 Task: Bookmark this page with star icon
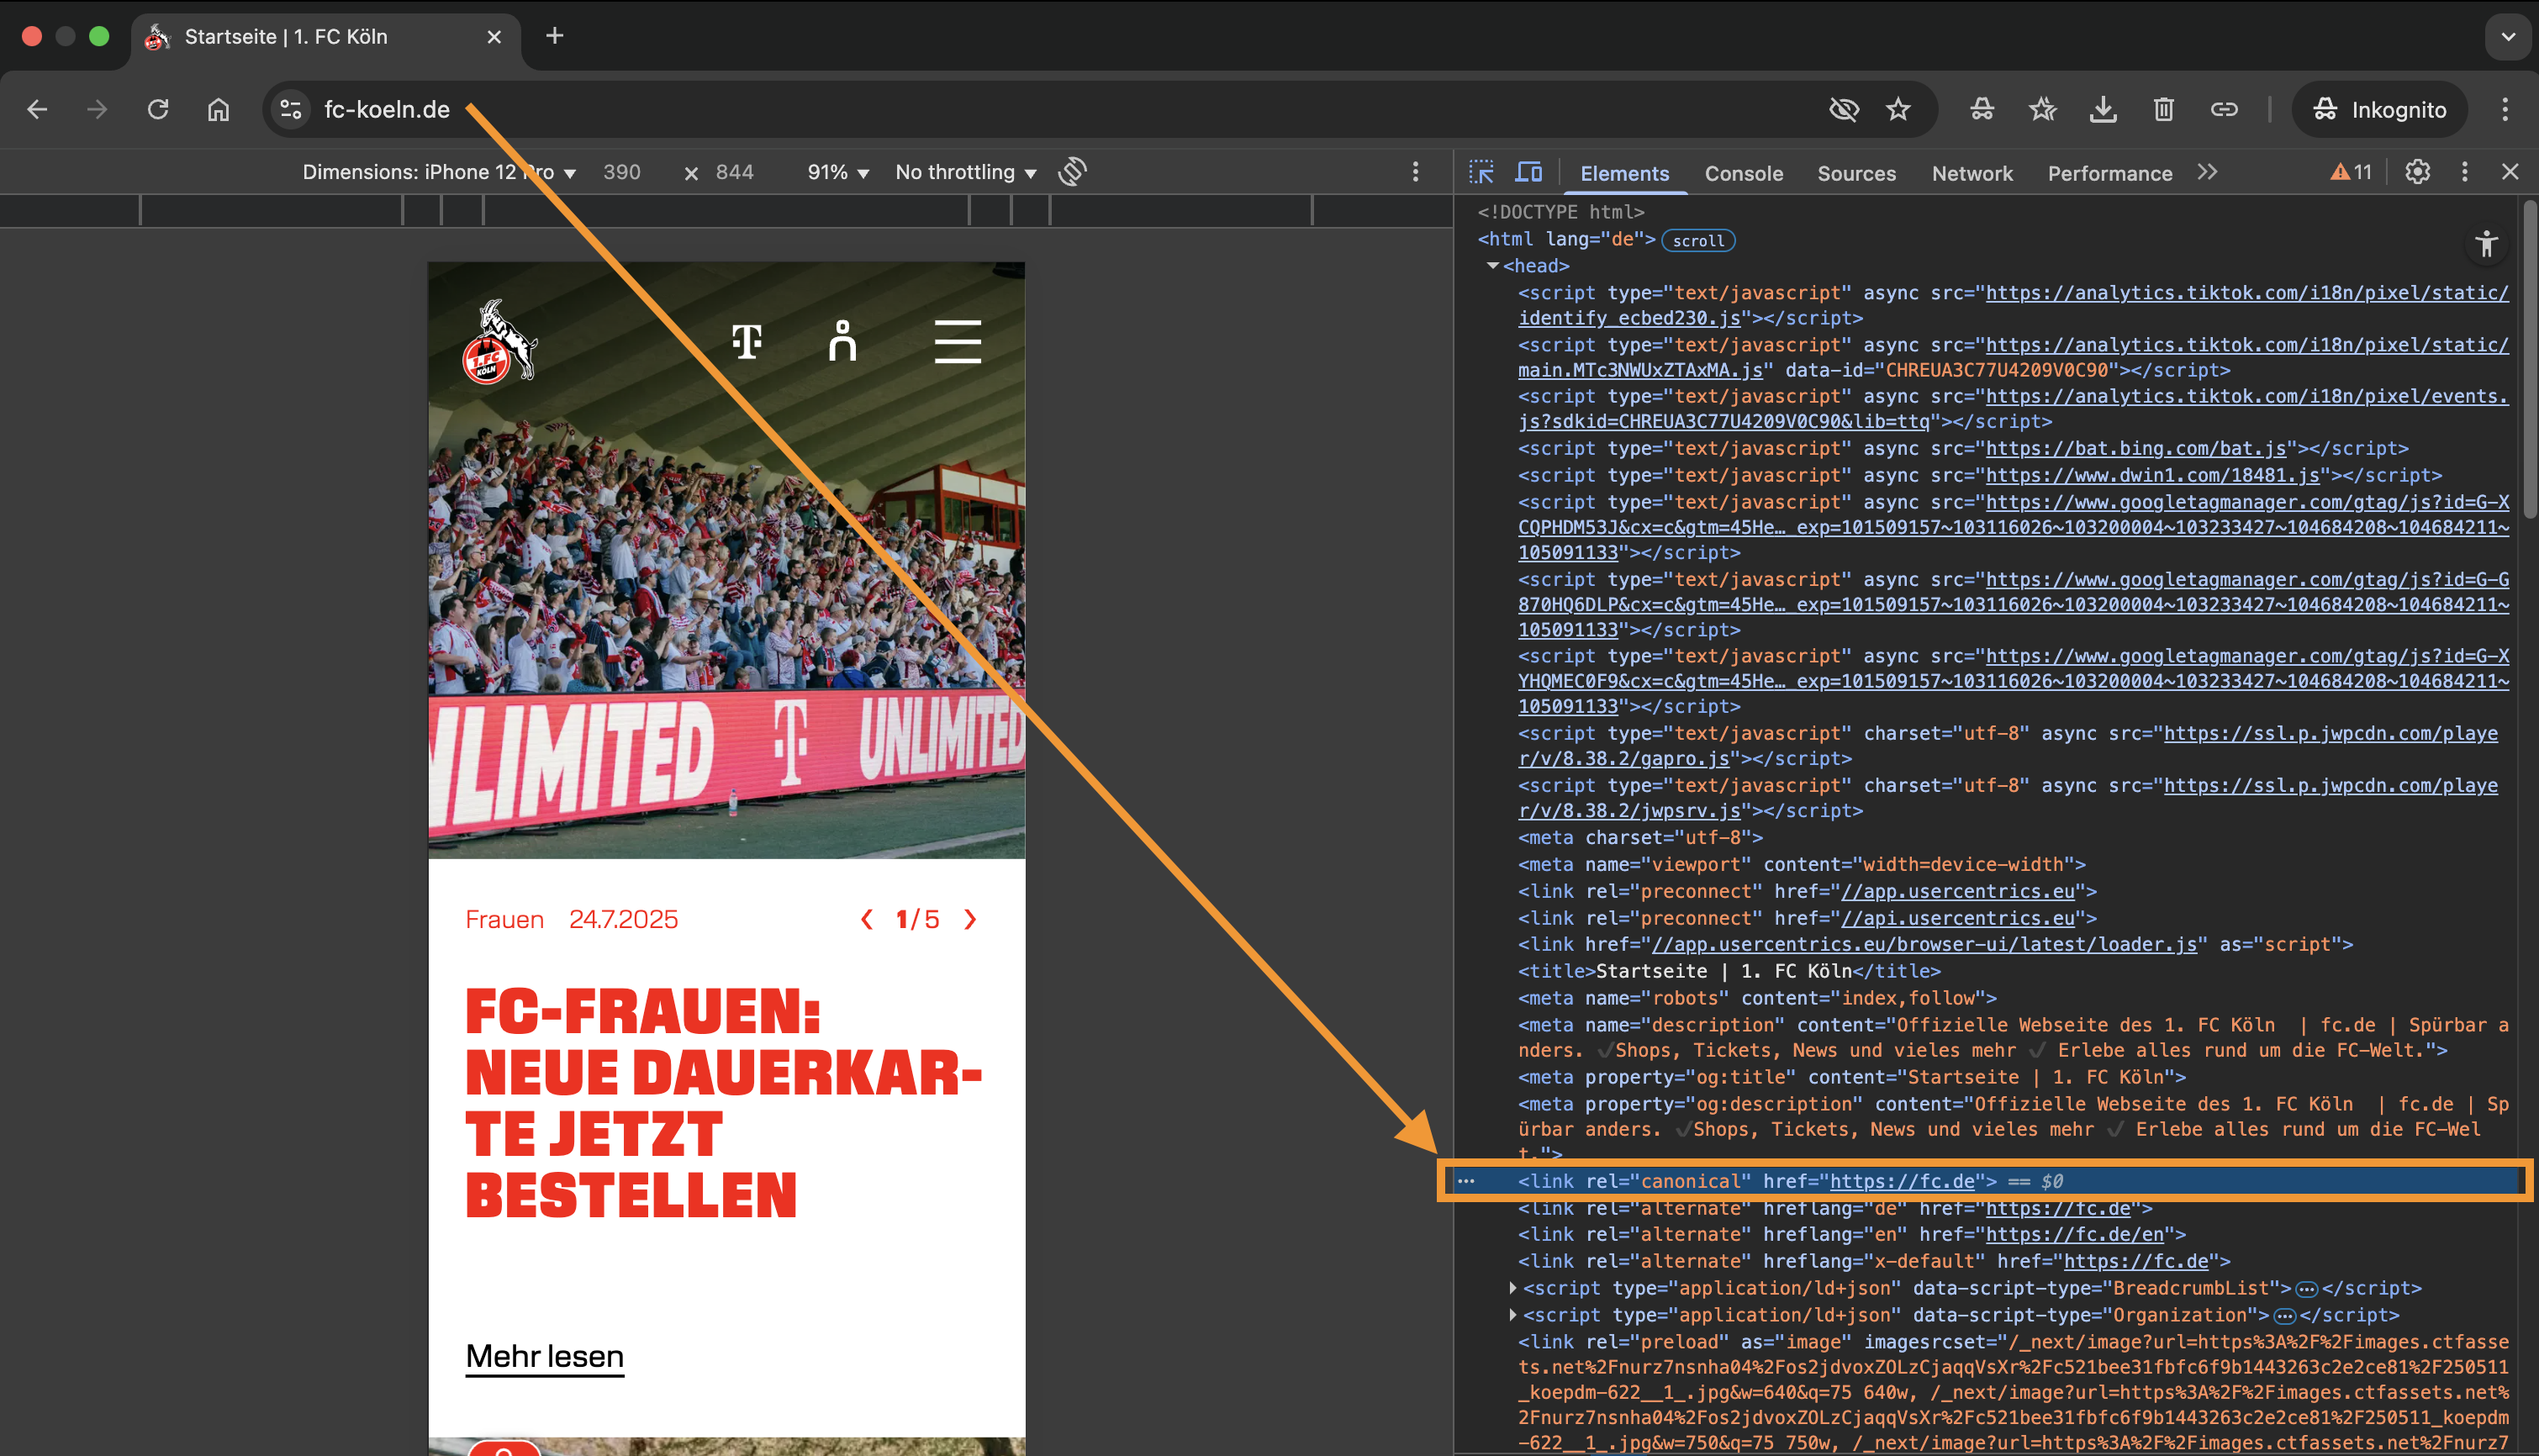(1898, 109)
